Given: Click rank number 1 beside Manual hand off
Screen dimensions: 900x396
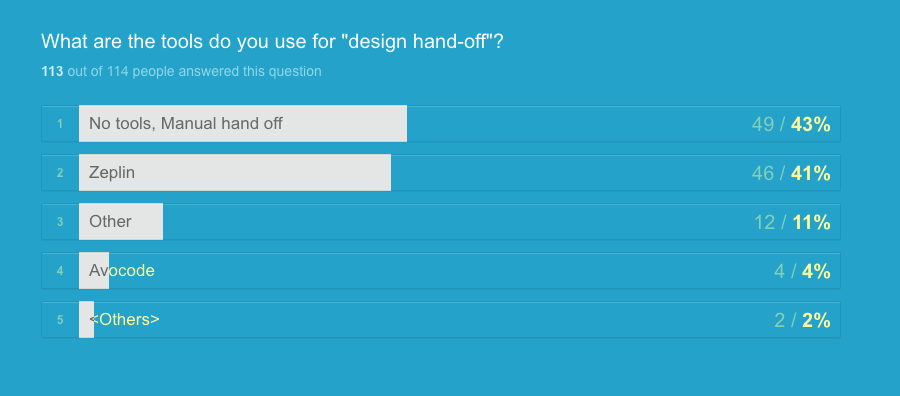Looking at the screenshot, I should click(x=60, y=123).
